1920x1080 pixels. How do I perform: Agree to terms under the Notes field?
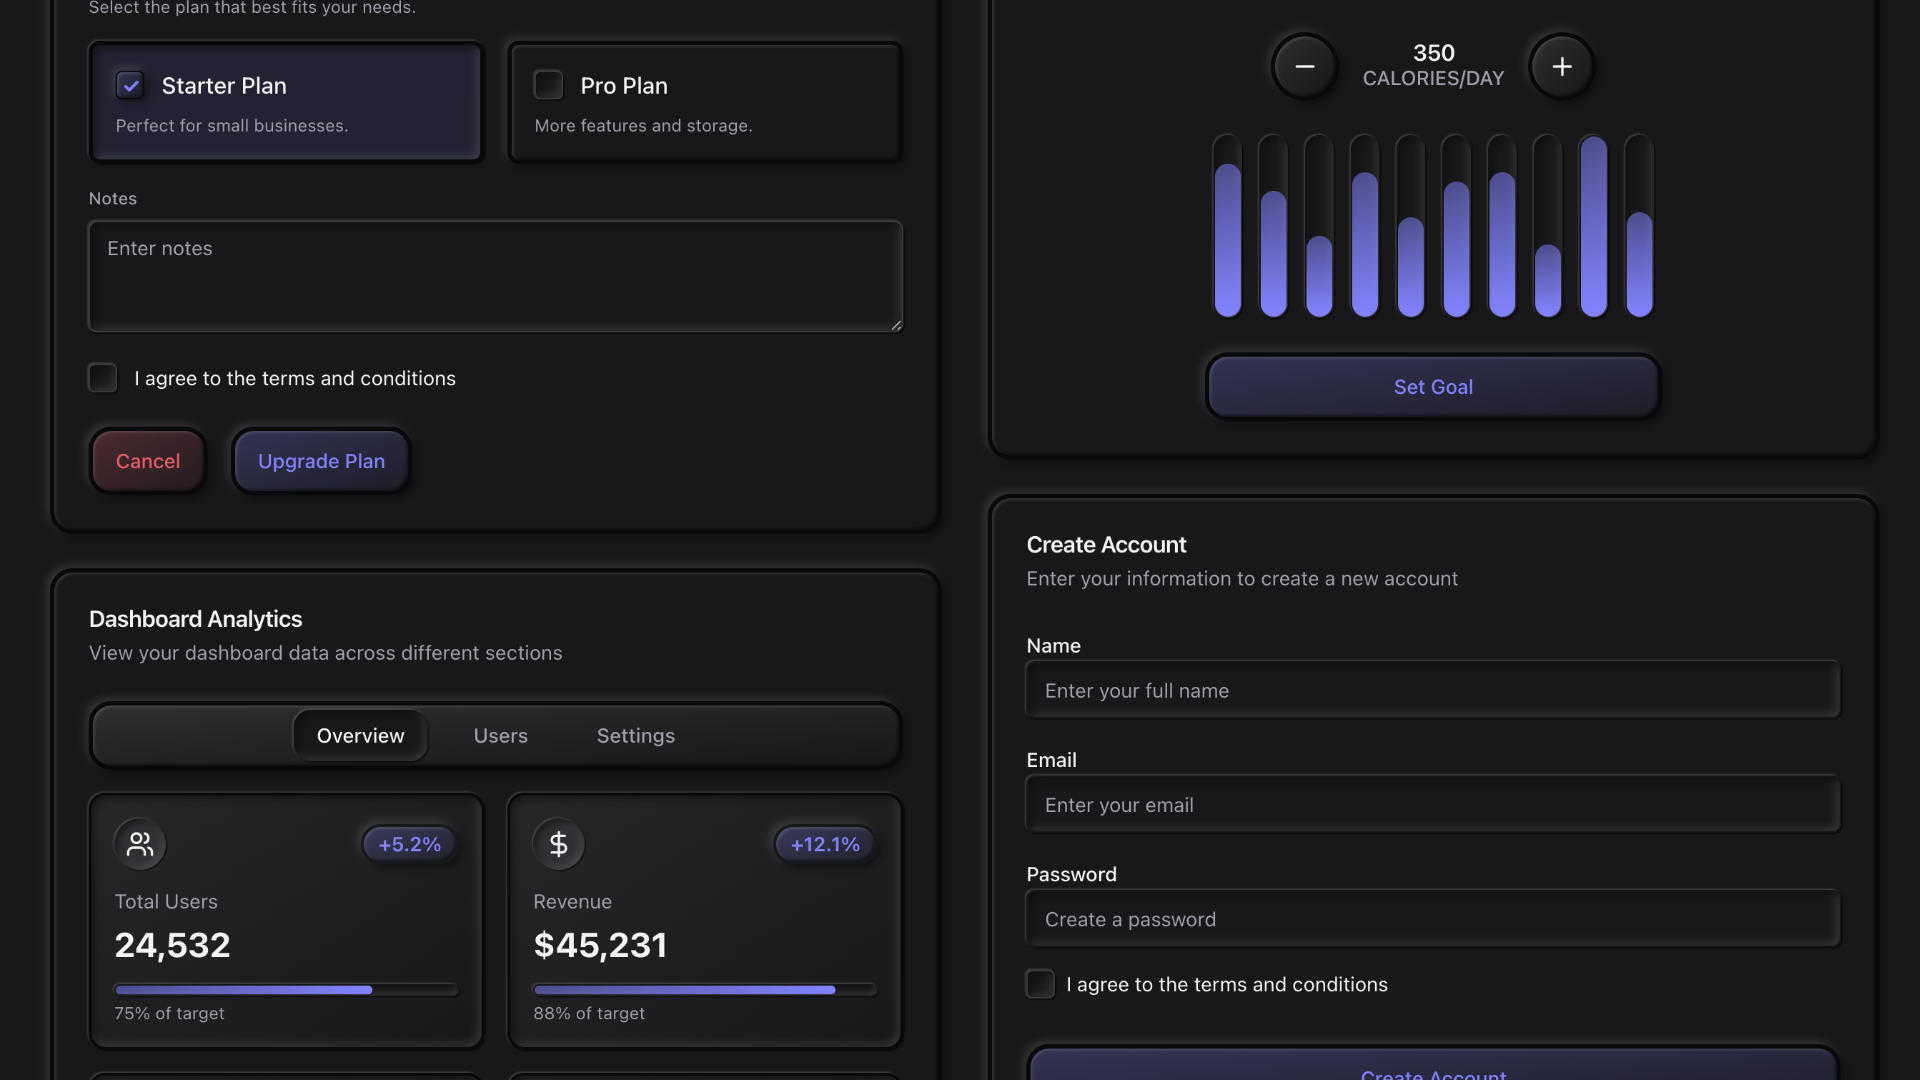(103, 378)
